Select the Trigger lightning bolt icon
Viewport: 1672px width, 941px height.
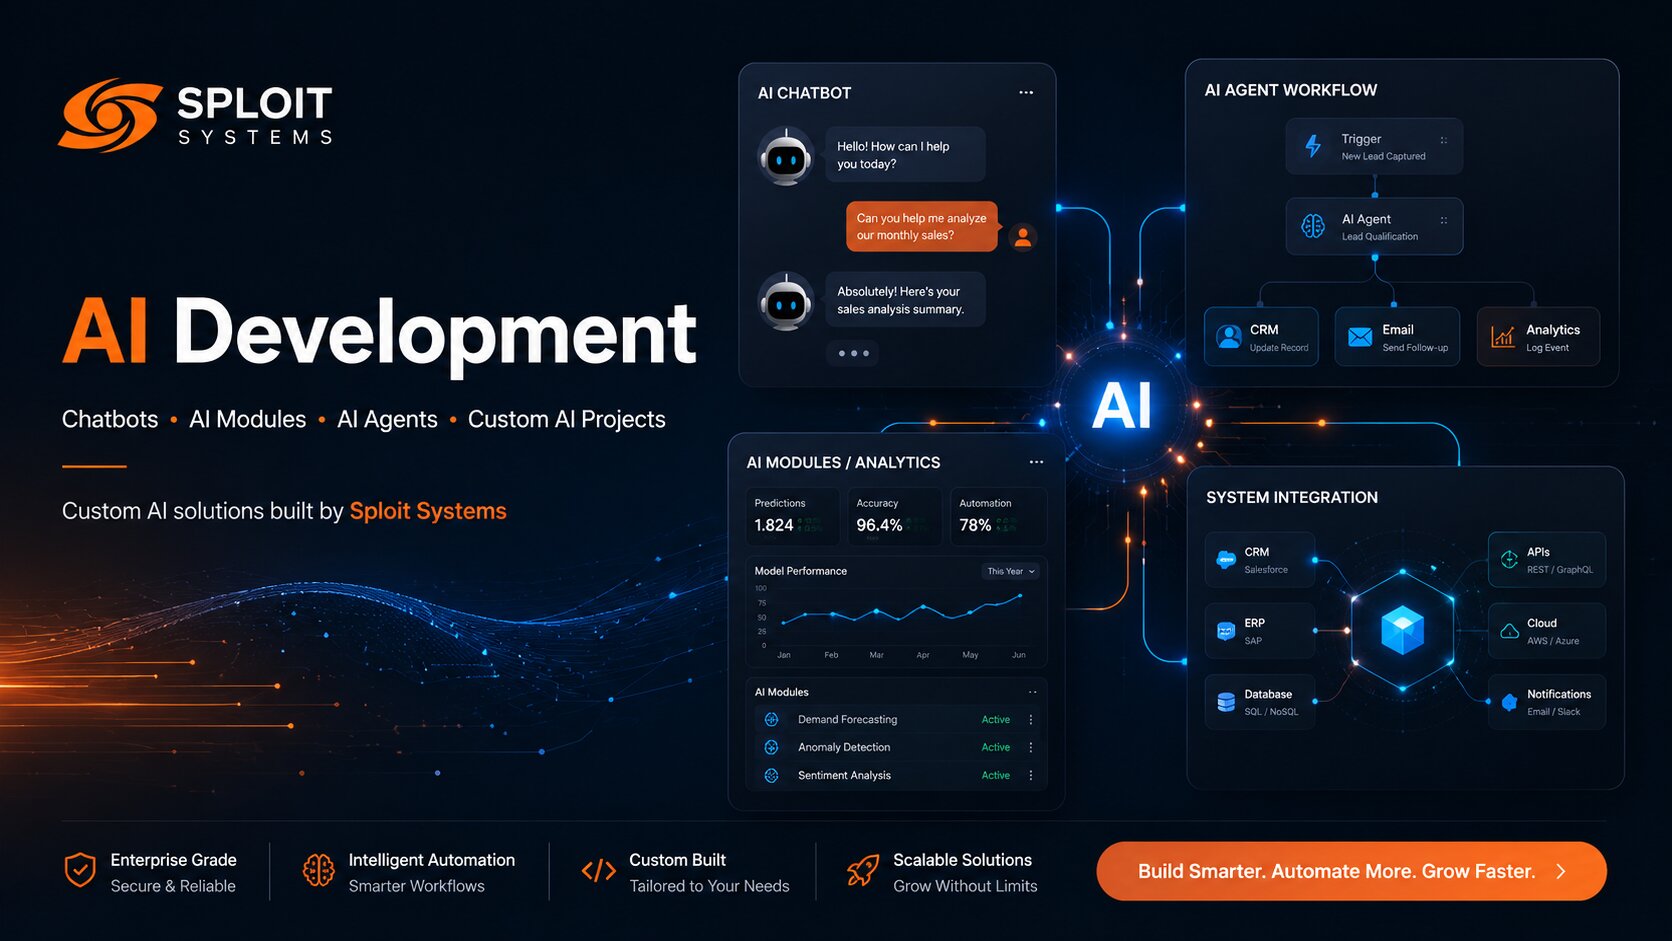pos(1313,146)
